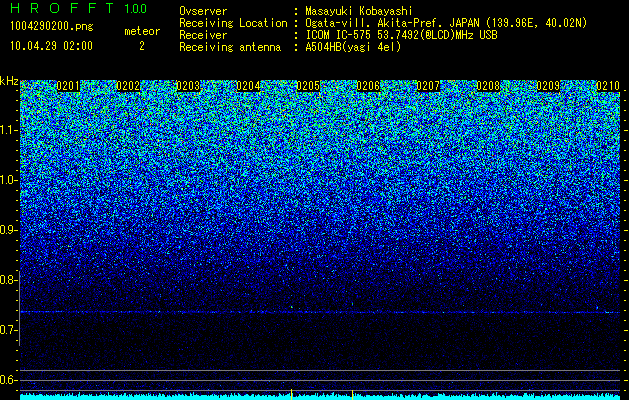Click the 0.9 frequency axis label
Screen dimensions: 629x400
coord(8,230)
